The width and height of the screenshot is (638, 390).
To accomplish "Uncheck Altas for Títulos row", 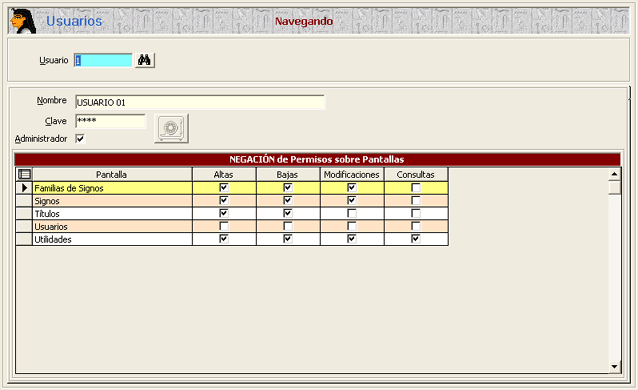I will [224, 213].
